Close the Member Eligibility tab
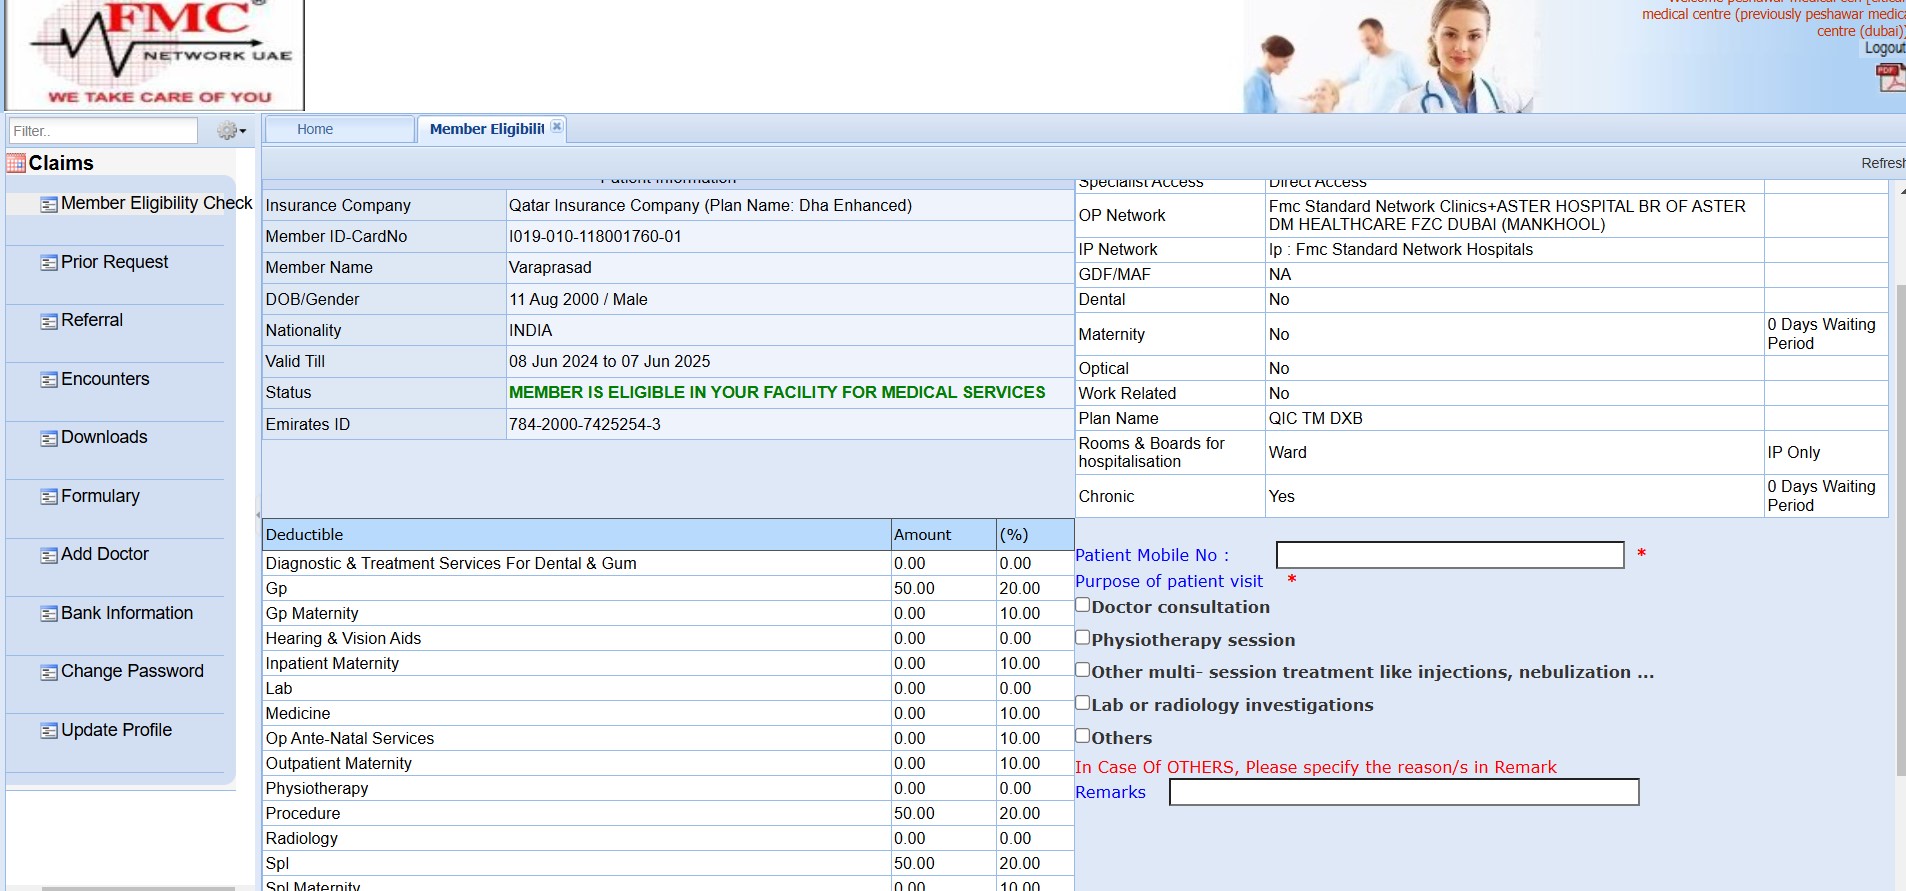This screenshot has height=891, width=1906. pos(557,126)
